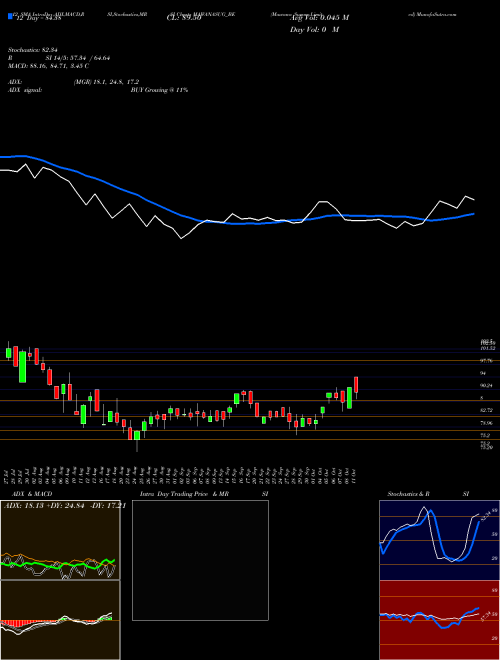Screen dimensions: 500x660
Task: Open the red RSI mini chart
Action: pos(439,620)
